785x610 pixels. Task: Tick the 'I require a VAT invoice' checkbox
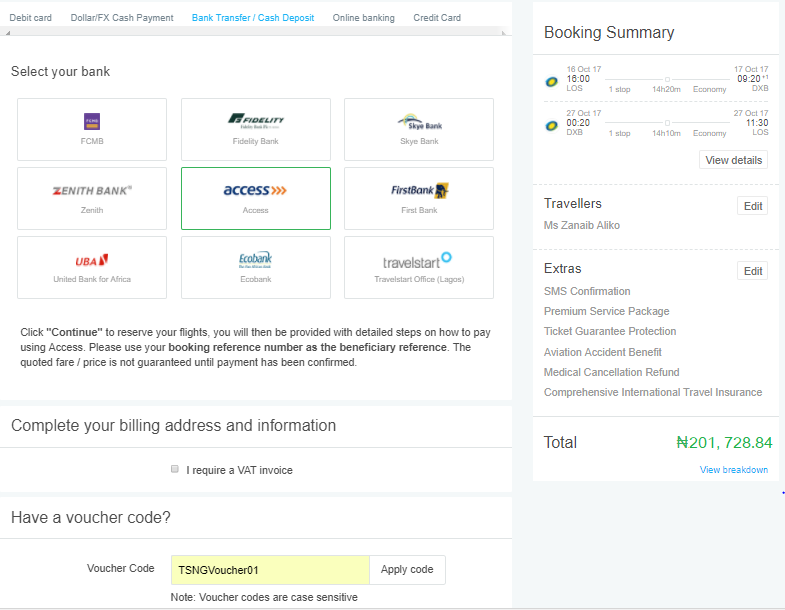click(x=175, y=469)
